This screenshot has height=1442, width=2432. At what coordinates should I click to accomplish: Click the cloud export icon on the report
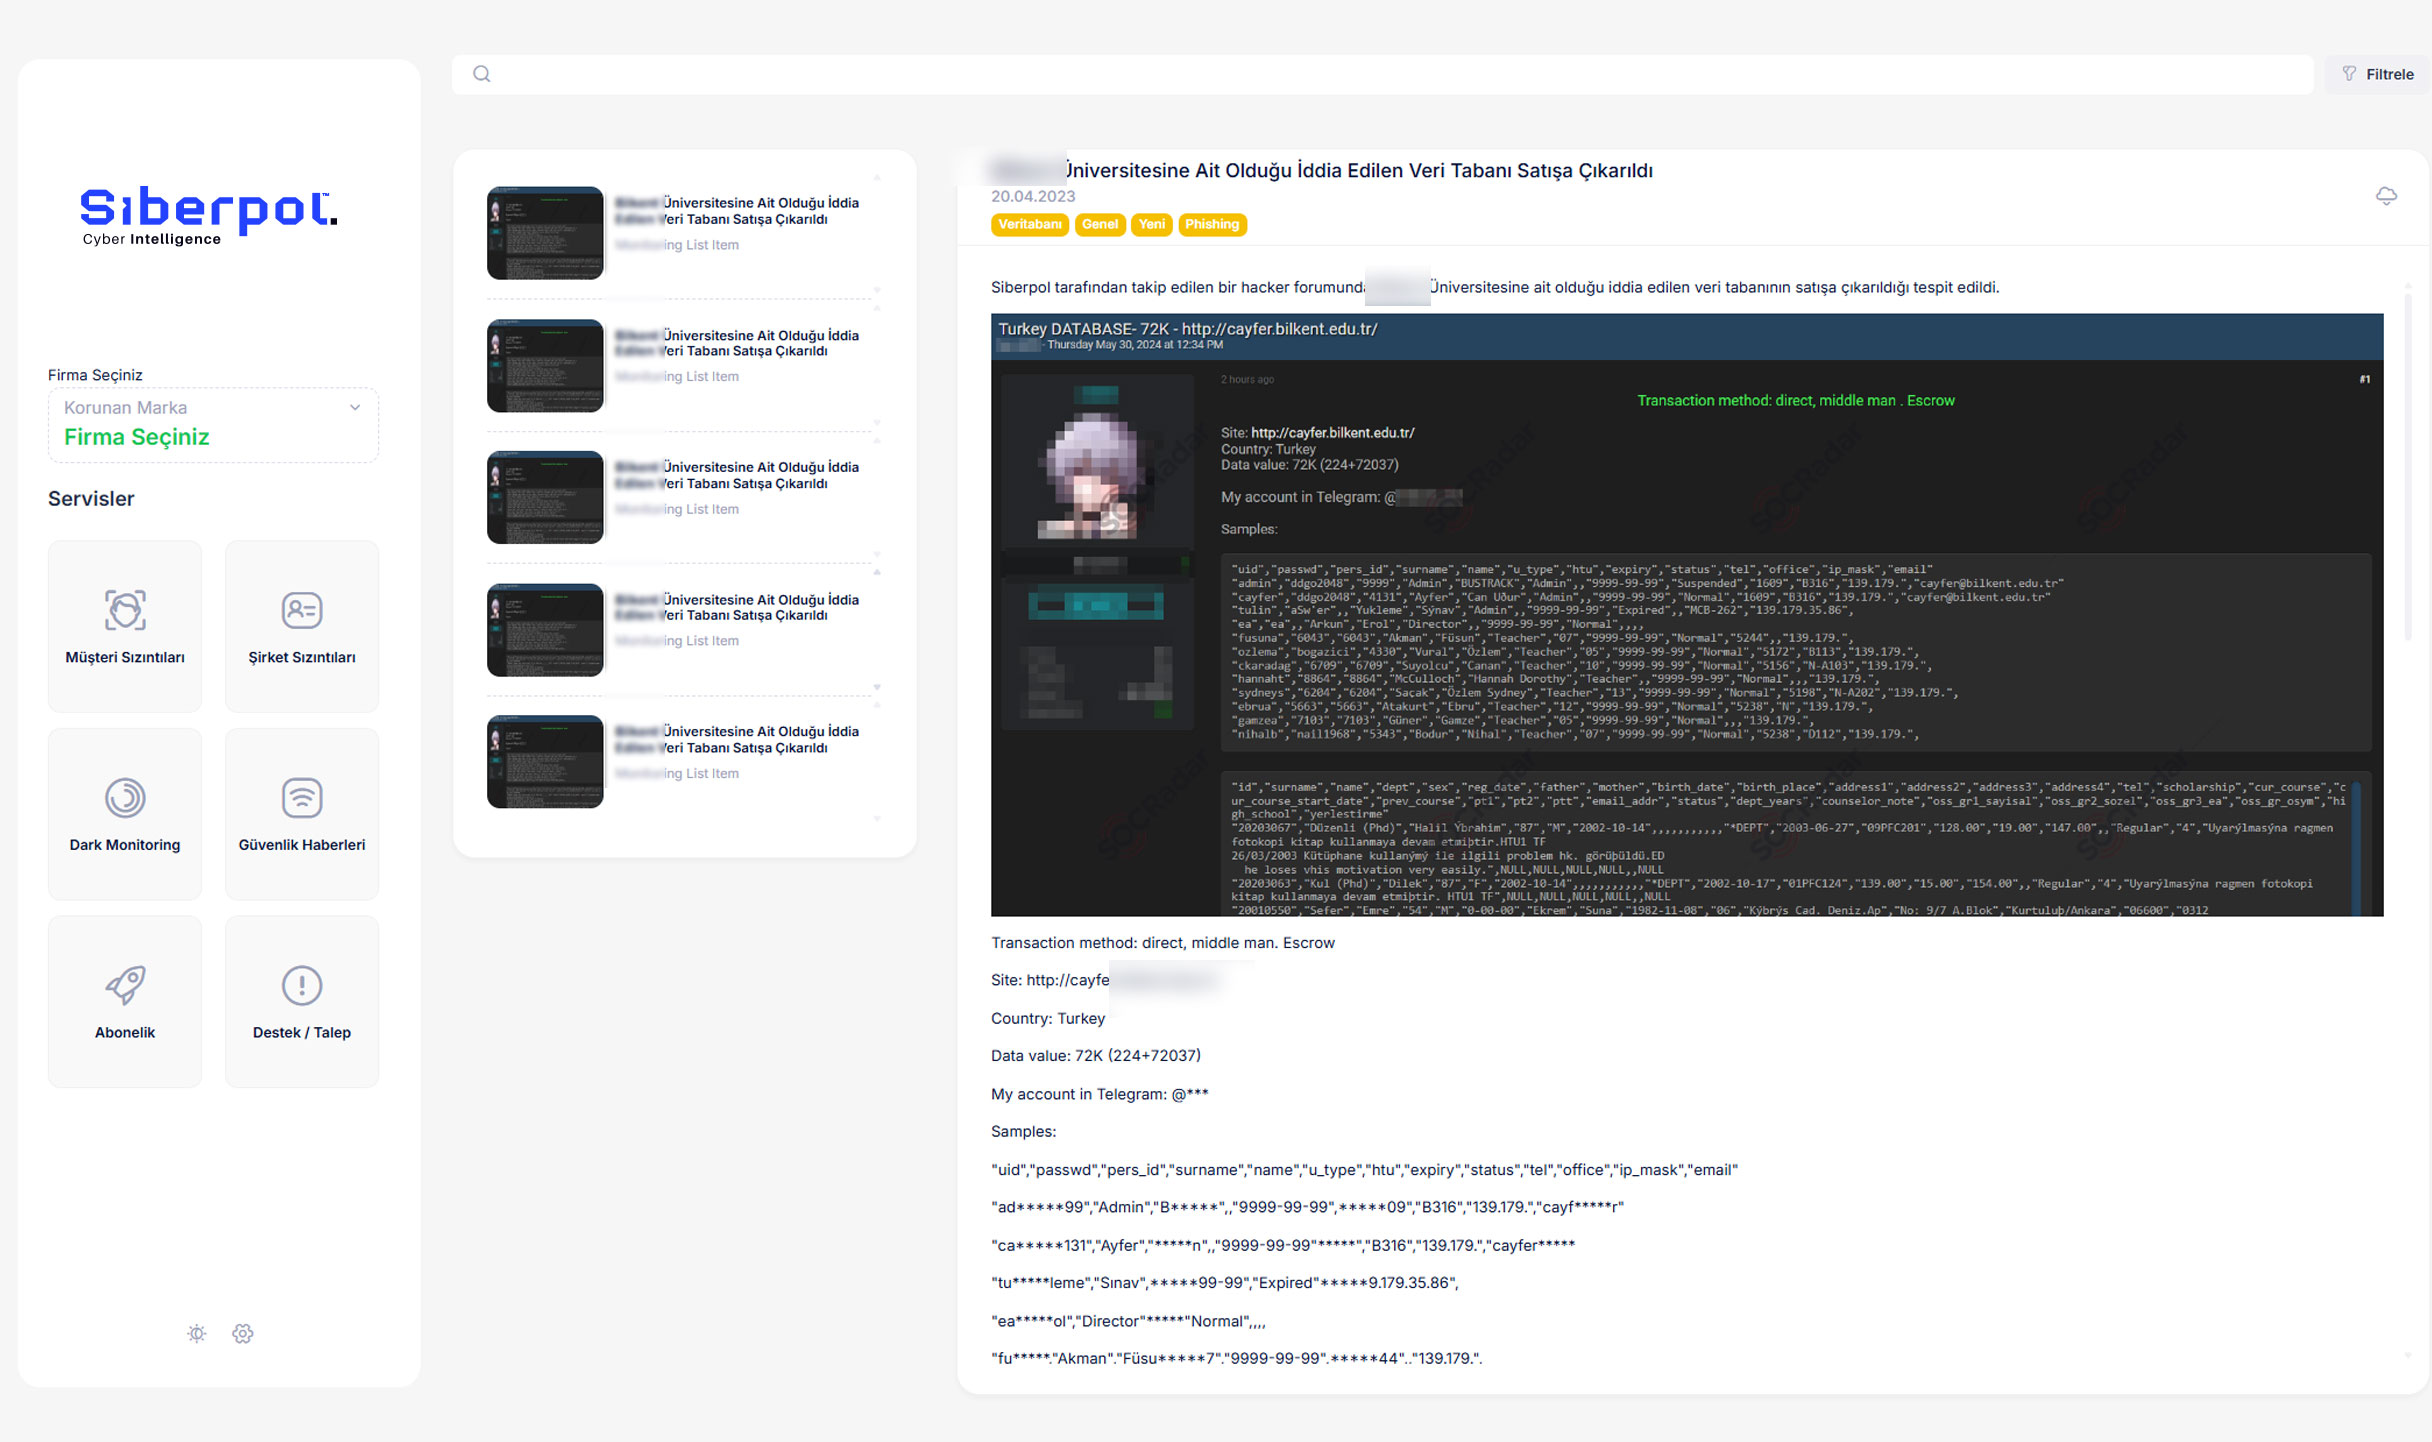(2386, 196)
